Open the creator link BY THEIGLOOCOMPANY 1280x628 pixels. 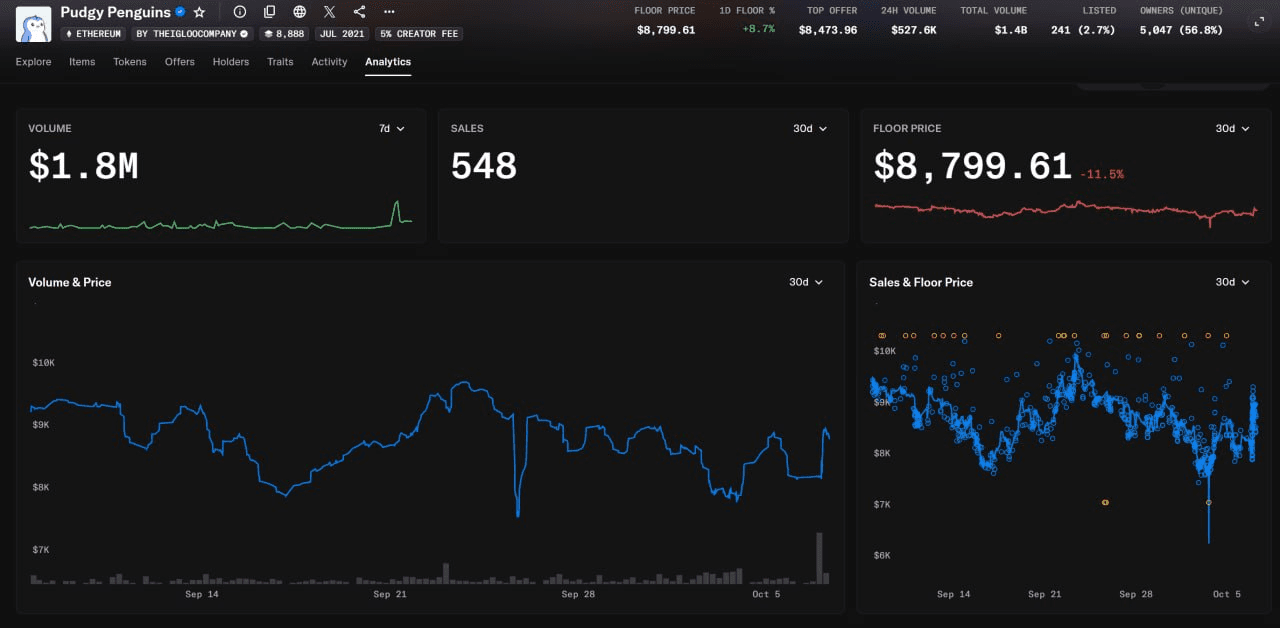pos(192,33)
